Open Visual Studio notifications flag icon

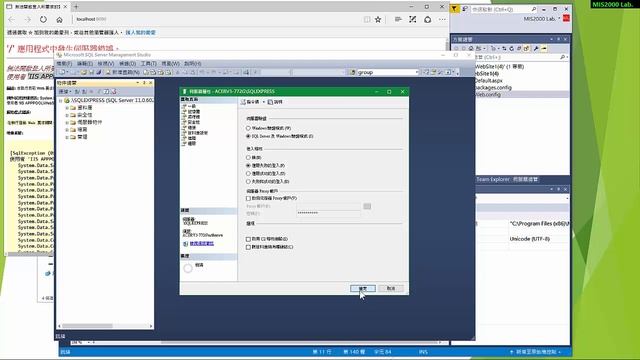(454, 9)
